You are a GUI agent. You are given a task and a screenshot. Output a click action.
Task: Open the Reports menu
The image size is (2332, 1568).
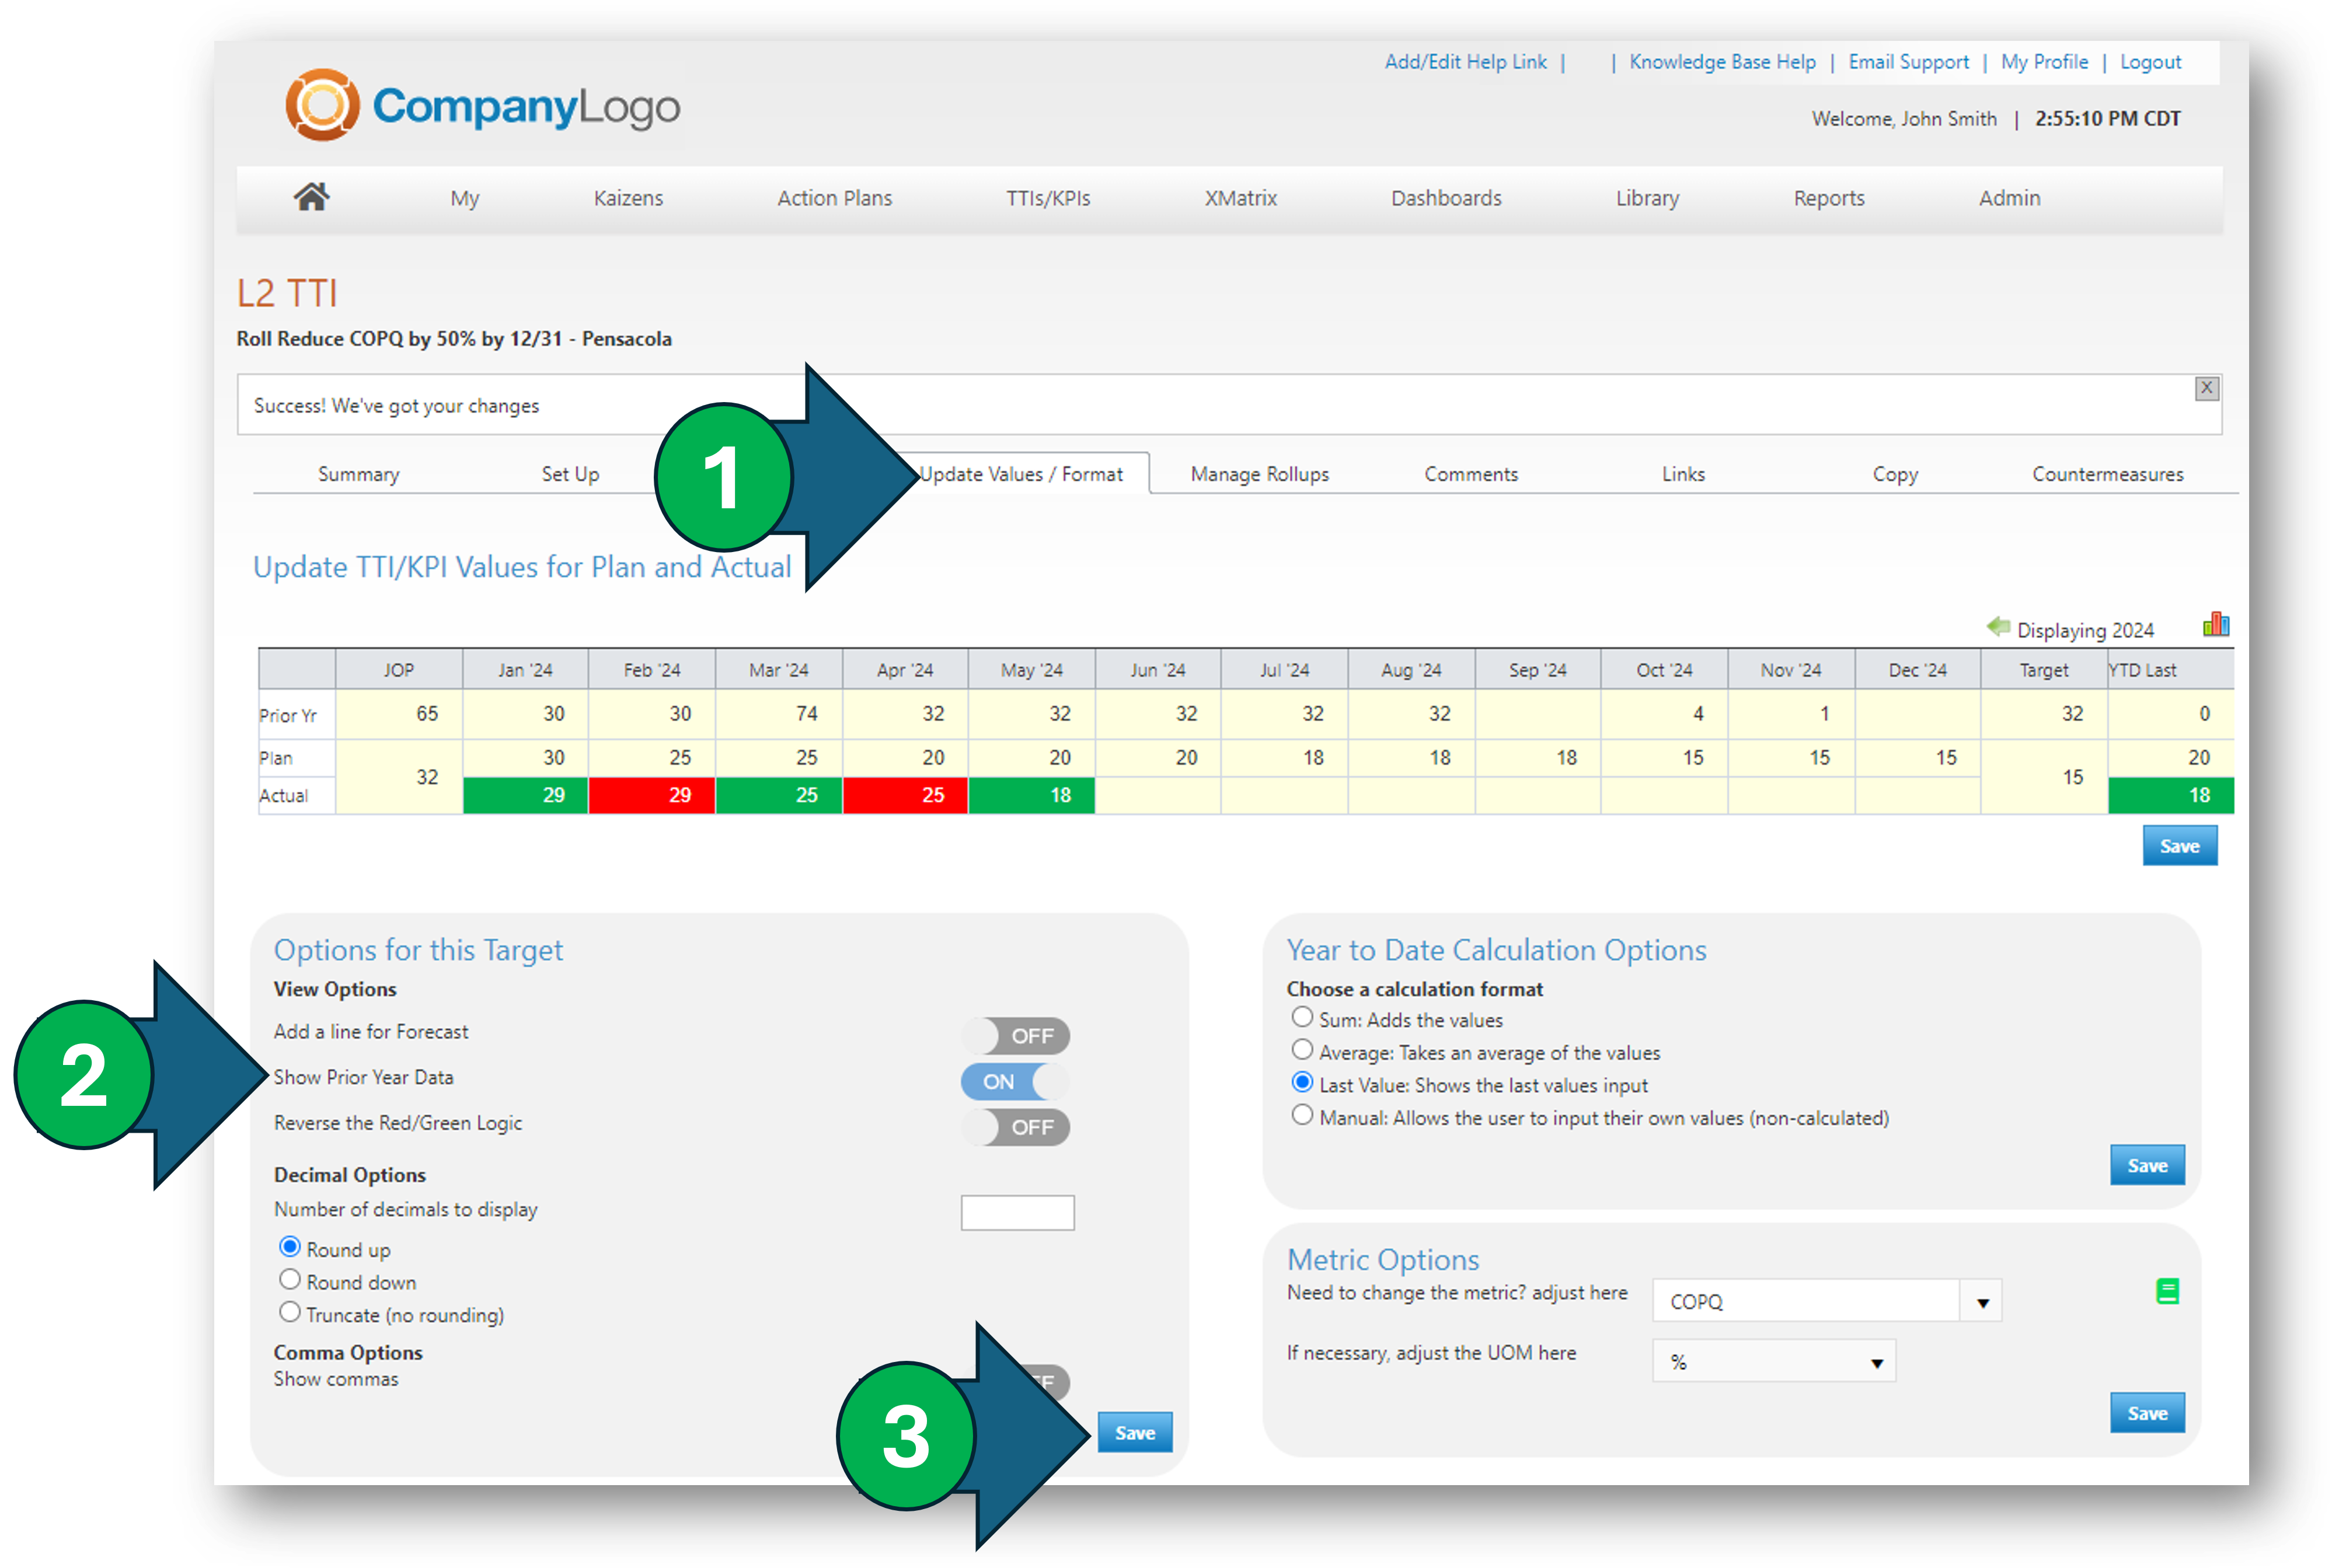(x=1828, y=198)
